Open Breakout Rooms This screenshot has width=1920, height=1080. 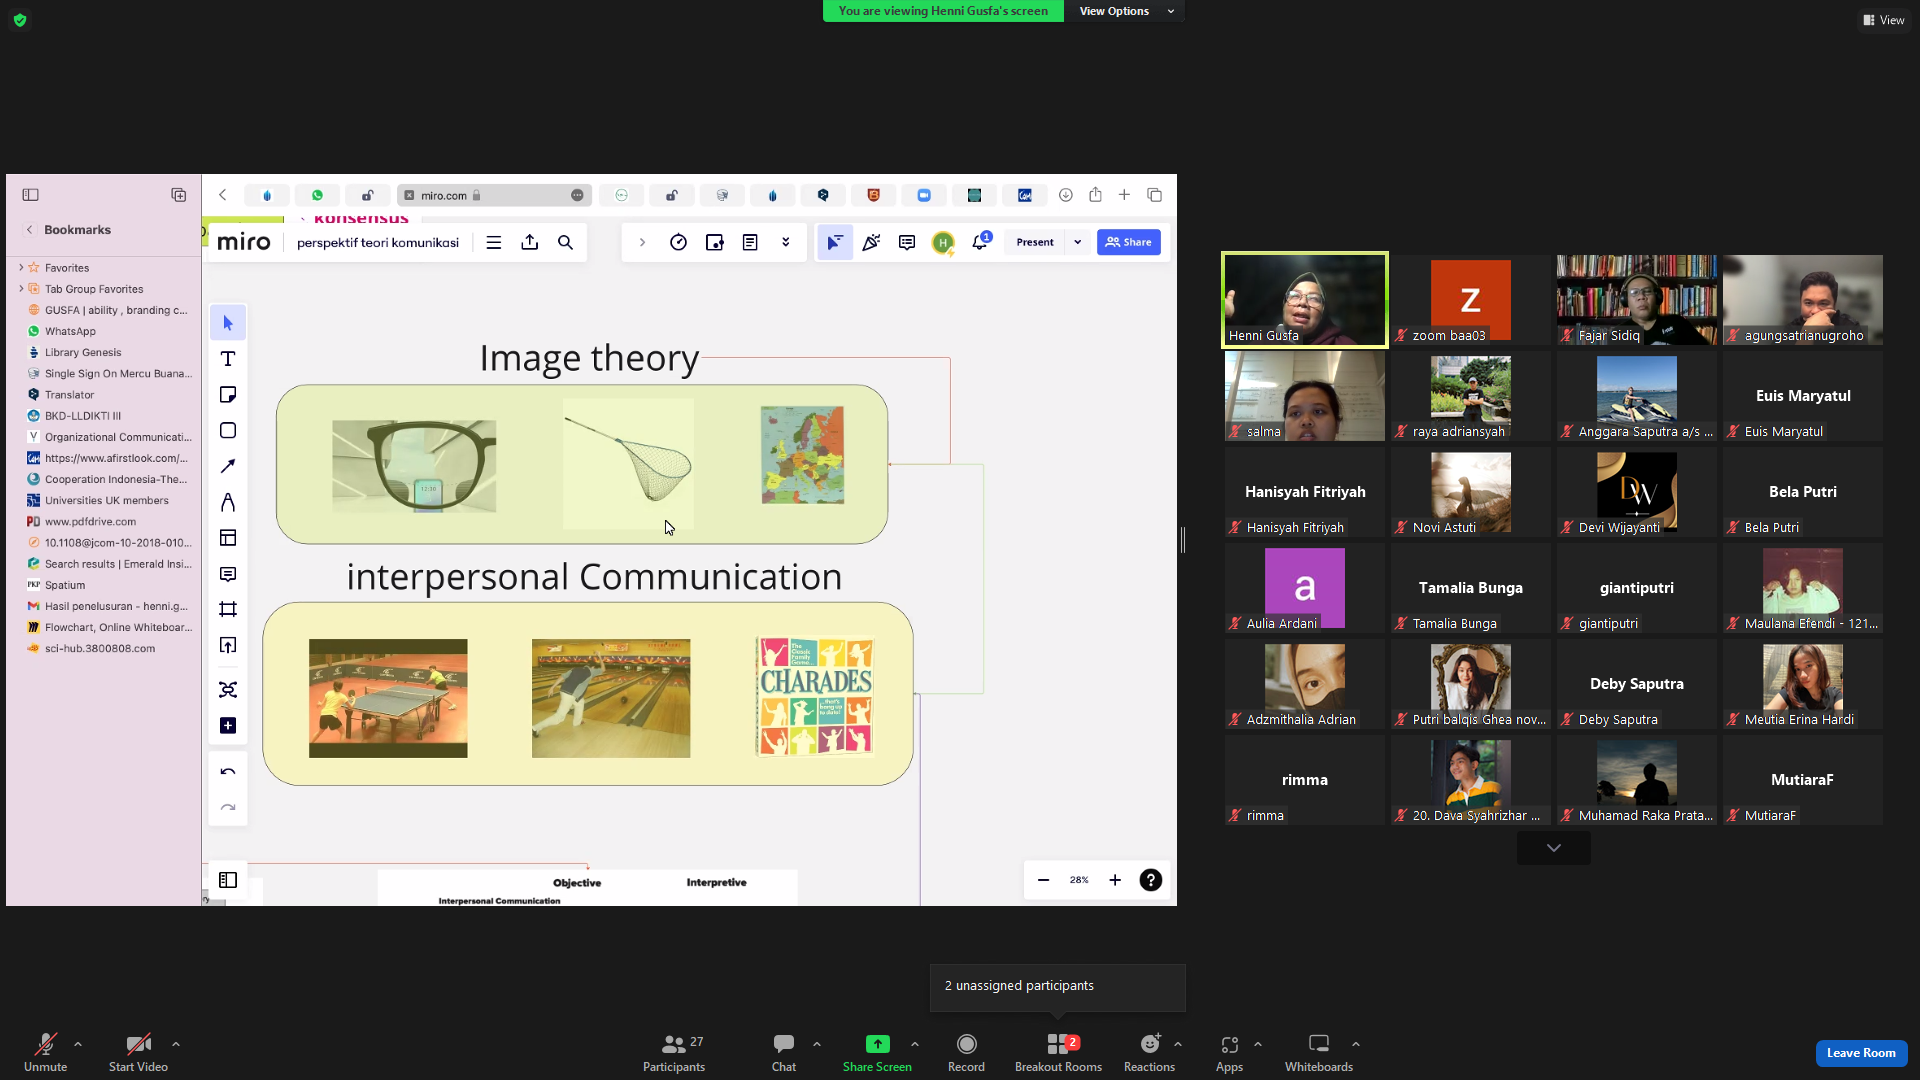[x=1058, y=1052]
